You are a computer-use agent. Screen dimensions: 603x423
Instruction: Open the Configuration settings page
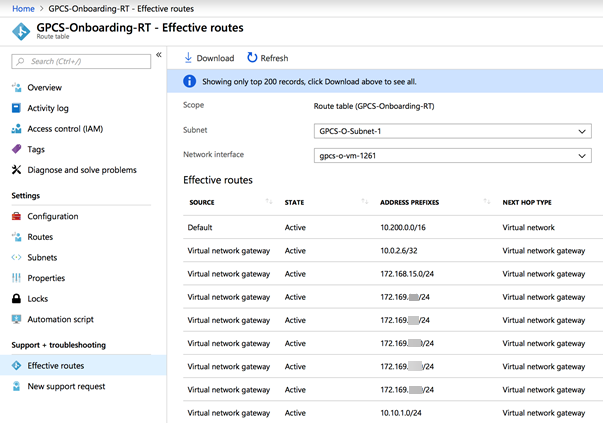52,216
